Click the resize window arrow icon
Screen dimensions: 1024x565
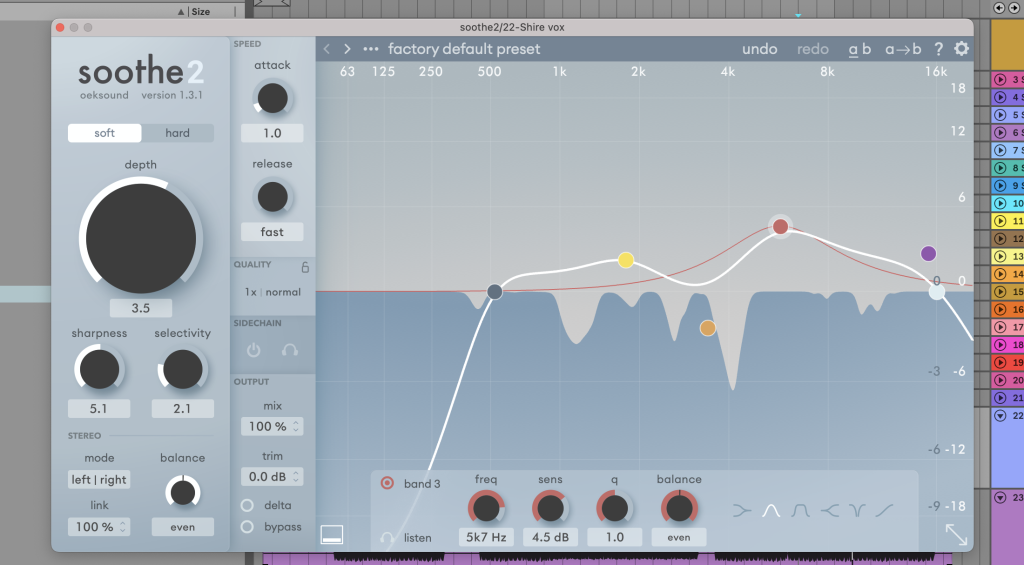(x=956, y=535)
